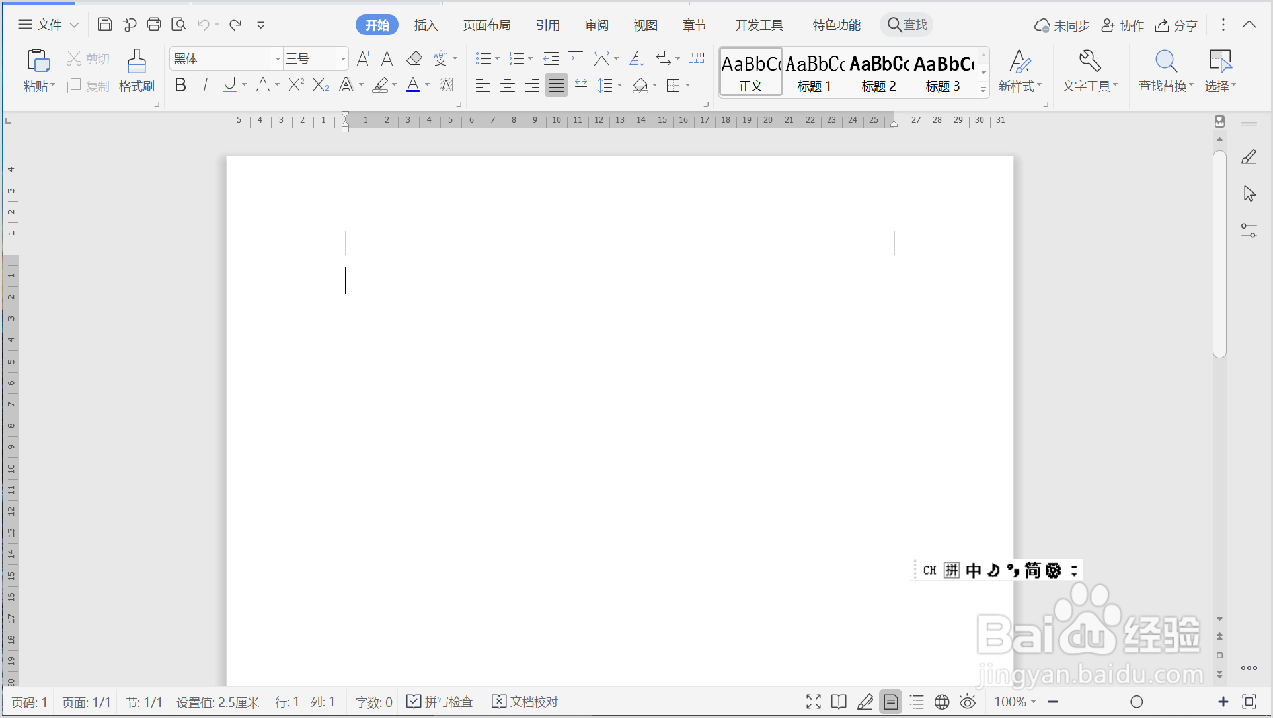
Task: Select the Format Painter (格式刷) brush
Action: [137, 62]
